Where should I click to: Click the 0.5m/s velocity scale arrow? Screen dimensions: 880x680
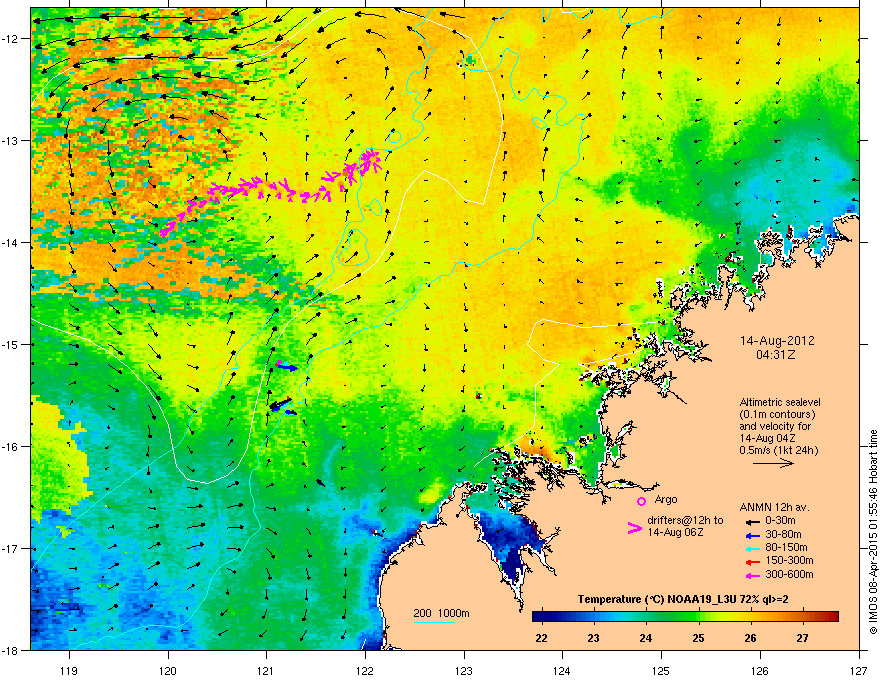point(773,463)
